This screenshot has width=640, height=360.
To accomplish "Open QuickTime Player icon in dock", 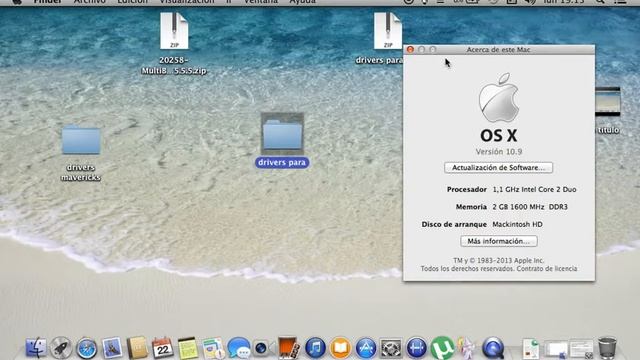I will click(493, 348).
